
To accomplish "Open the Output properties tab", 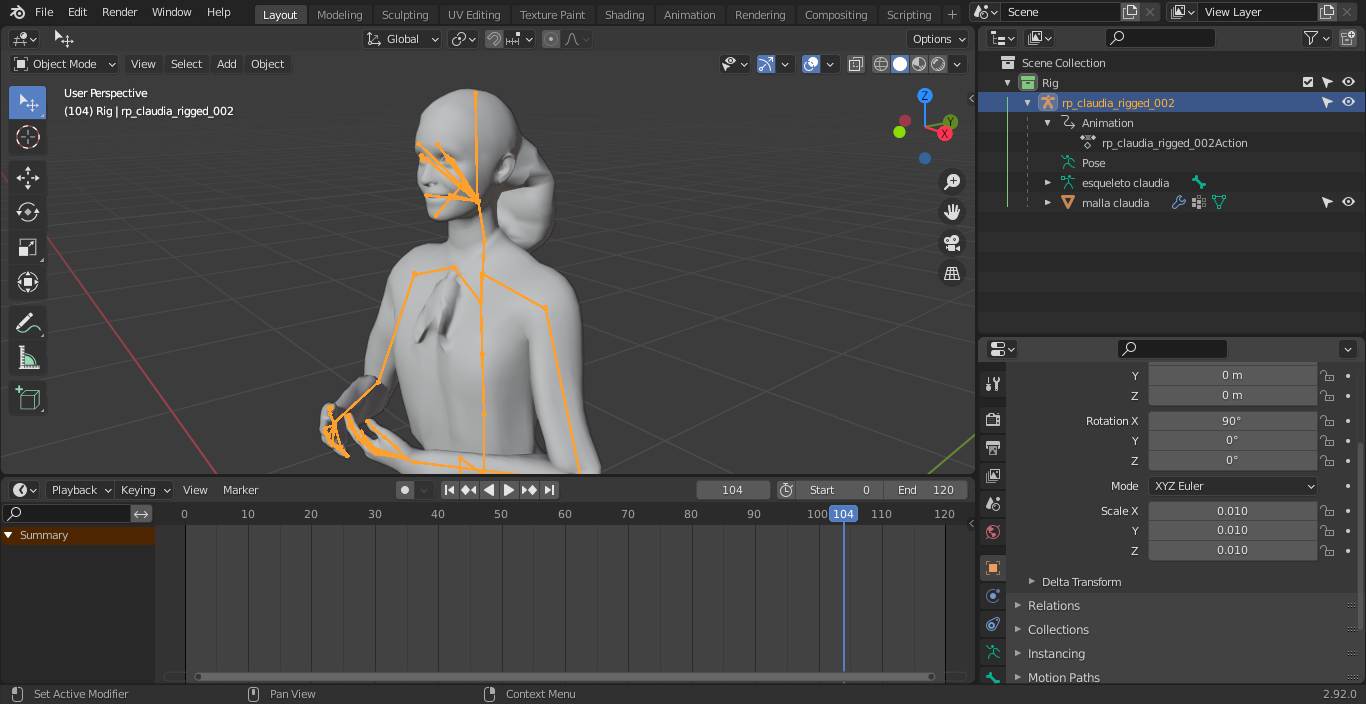I will [x=992, y=447].
